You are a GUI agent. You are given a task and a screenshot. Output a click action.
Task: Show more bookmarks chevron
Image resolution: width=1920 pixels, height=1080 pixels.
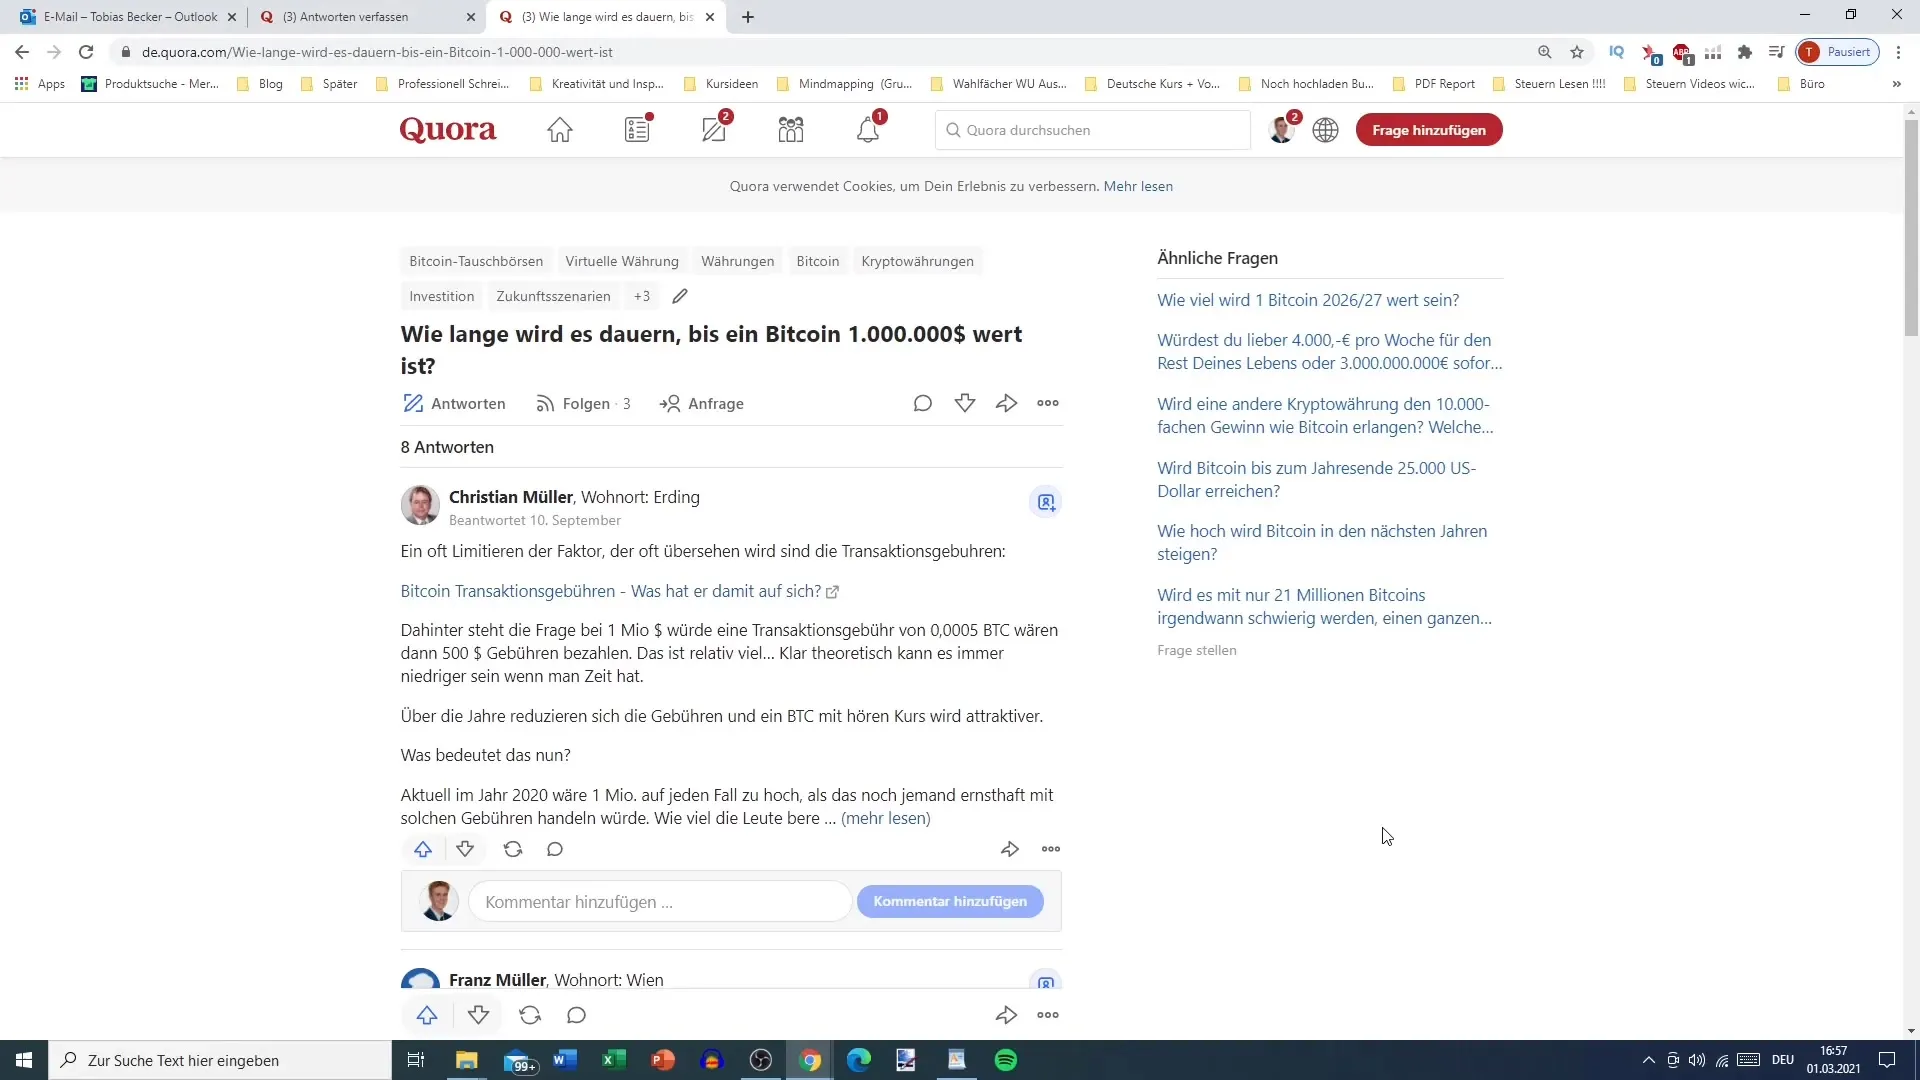[1896, 84]
